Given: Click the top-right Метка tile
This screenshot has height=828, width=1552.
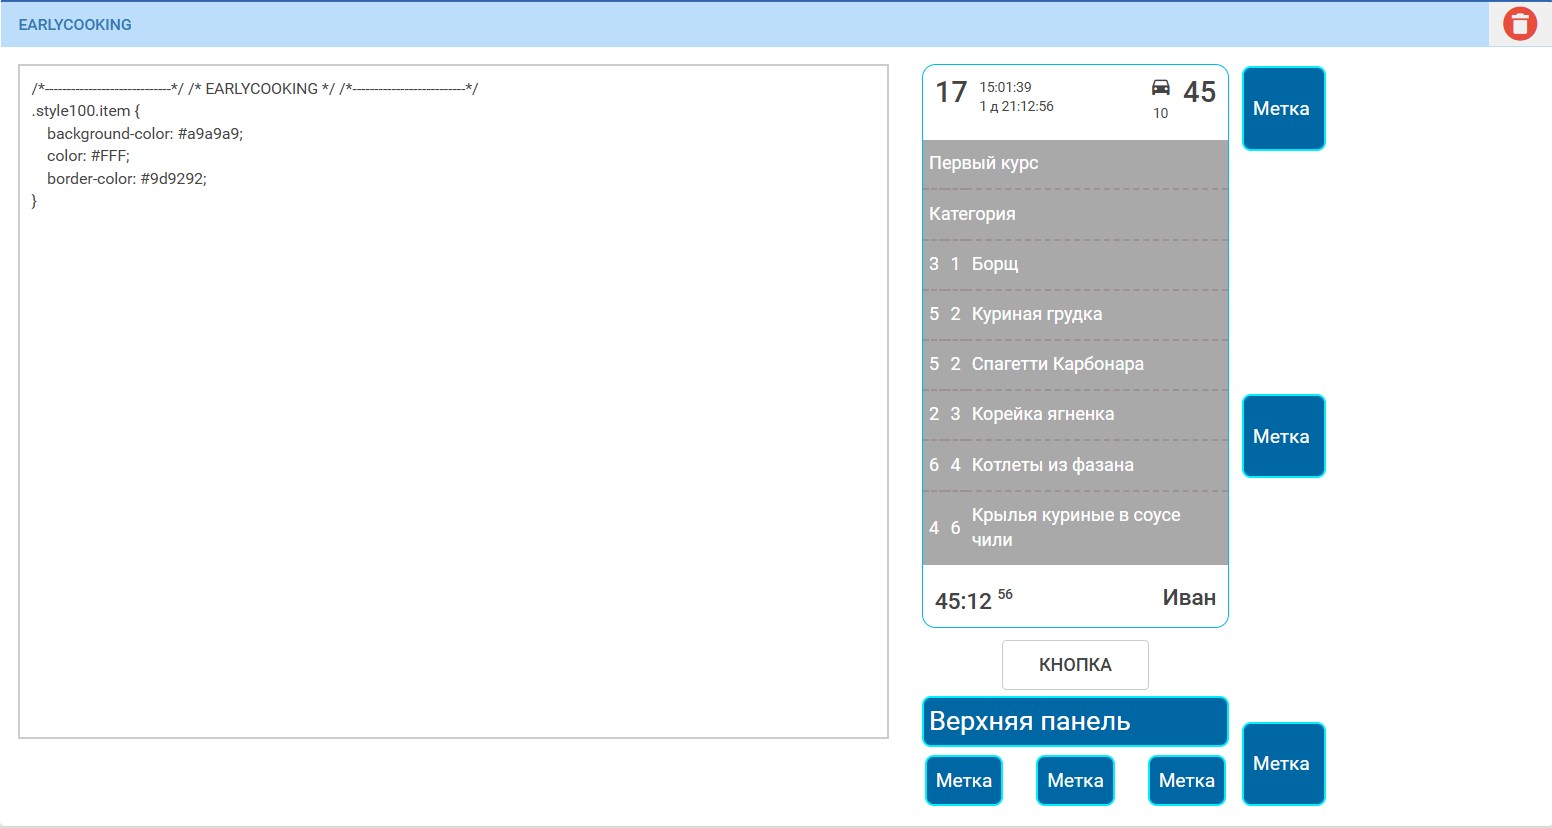Looking at the screenshot, I should pos(1283,109).
